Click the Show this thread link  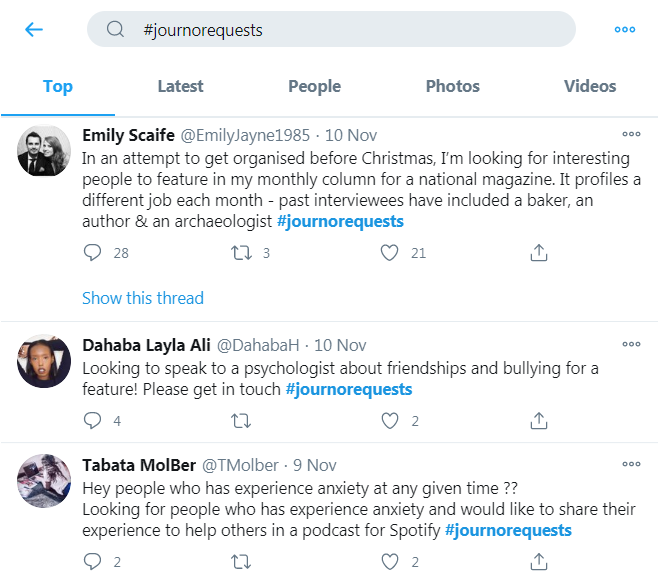pos(143,298)
